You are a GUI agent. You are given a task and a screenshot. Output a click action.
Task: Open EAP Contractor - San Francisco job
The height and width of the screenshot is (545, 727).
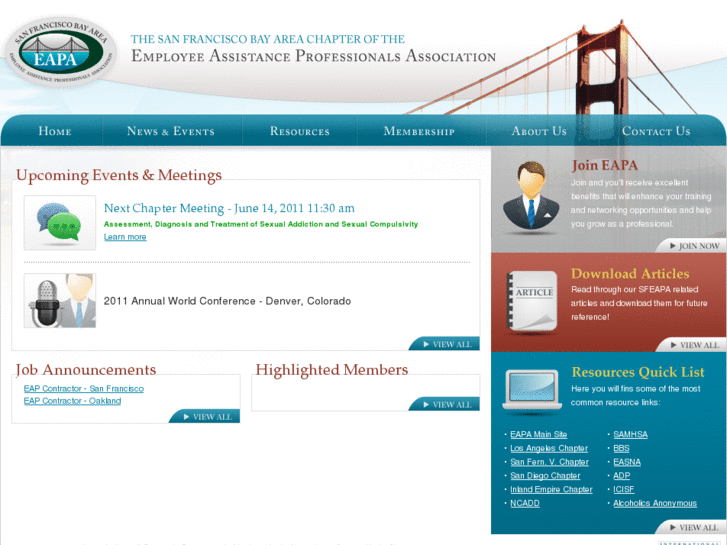[83, 389]
